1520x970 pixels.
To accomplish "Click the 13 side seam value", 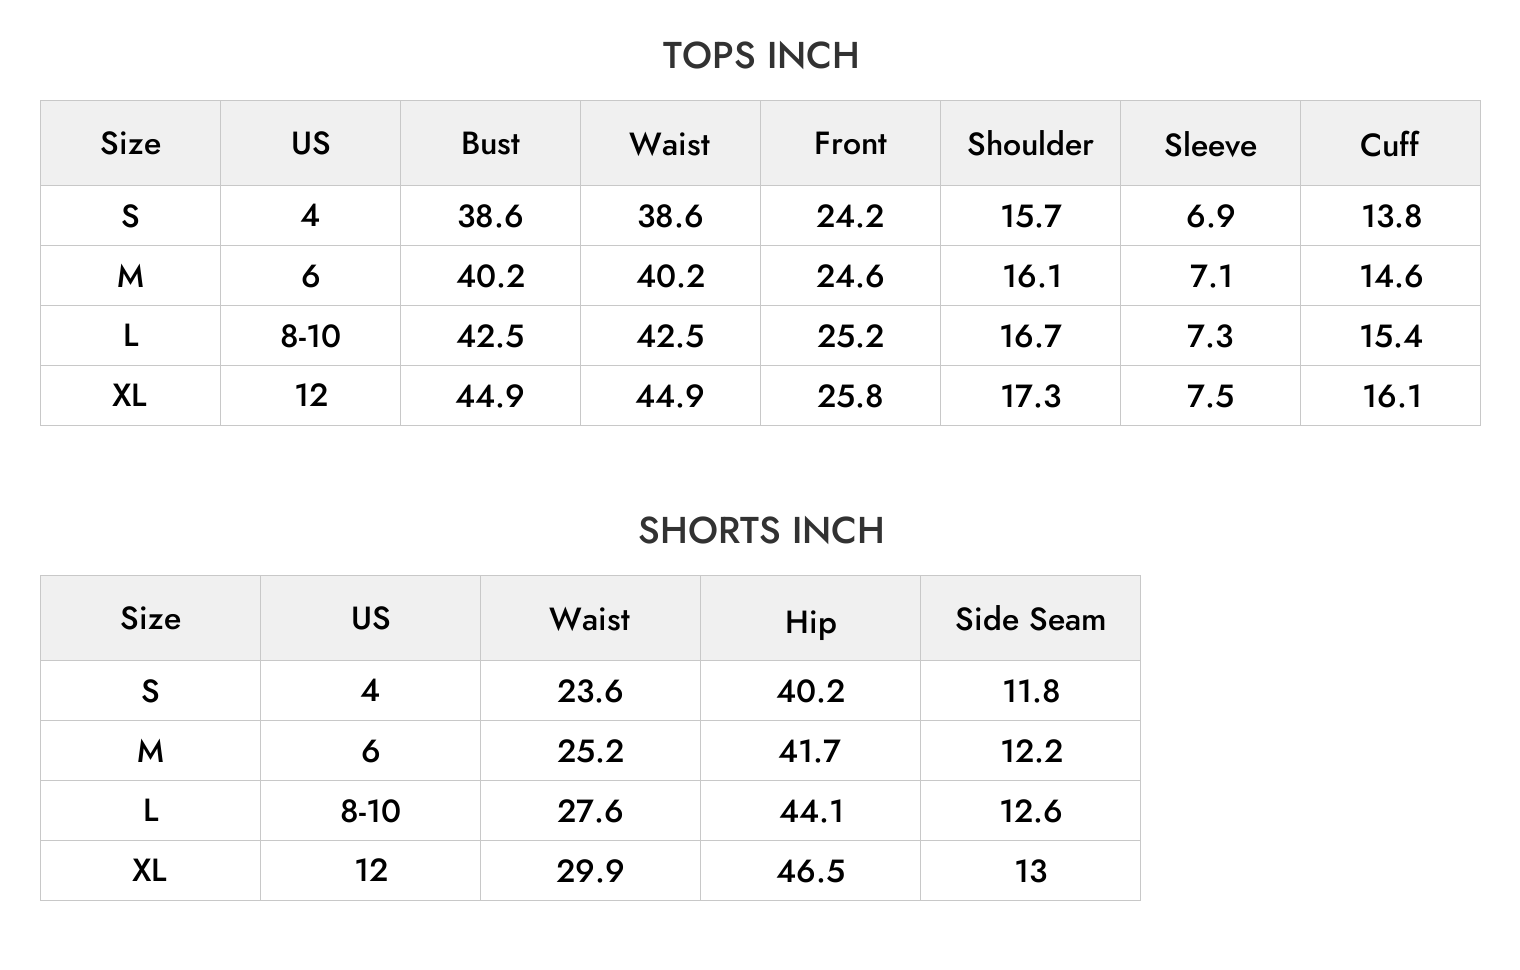I will click(1031, 871).
